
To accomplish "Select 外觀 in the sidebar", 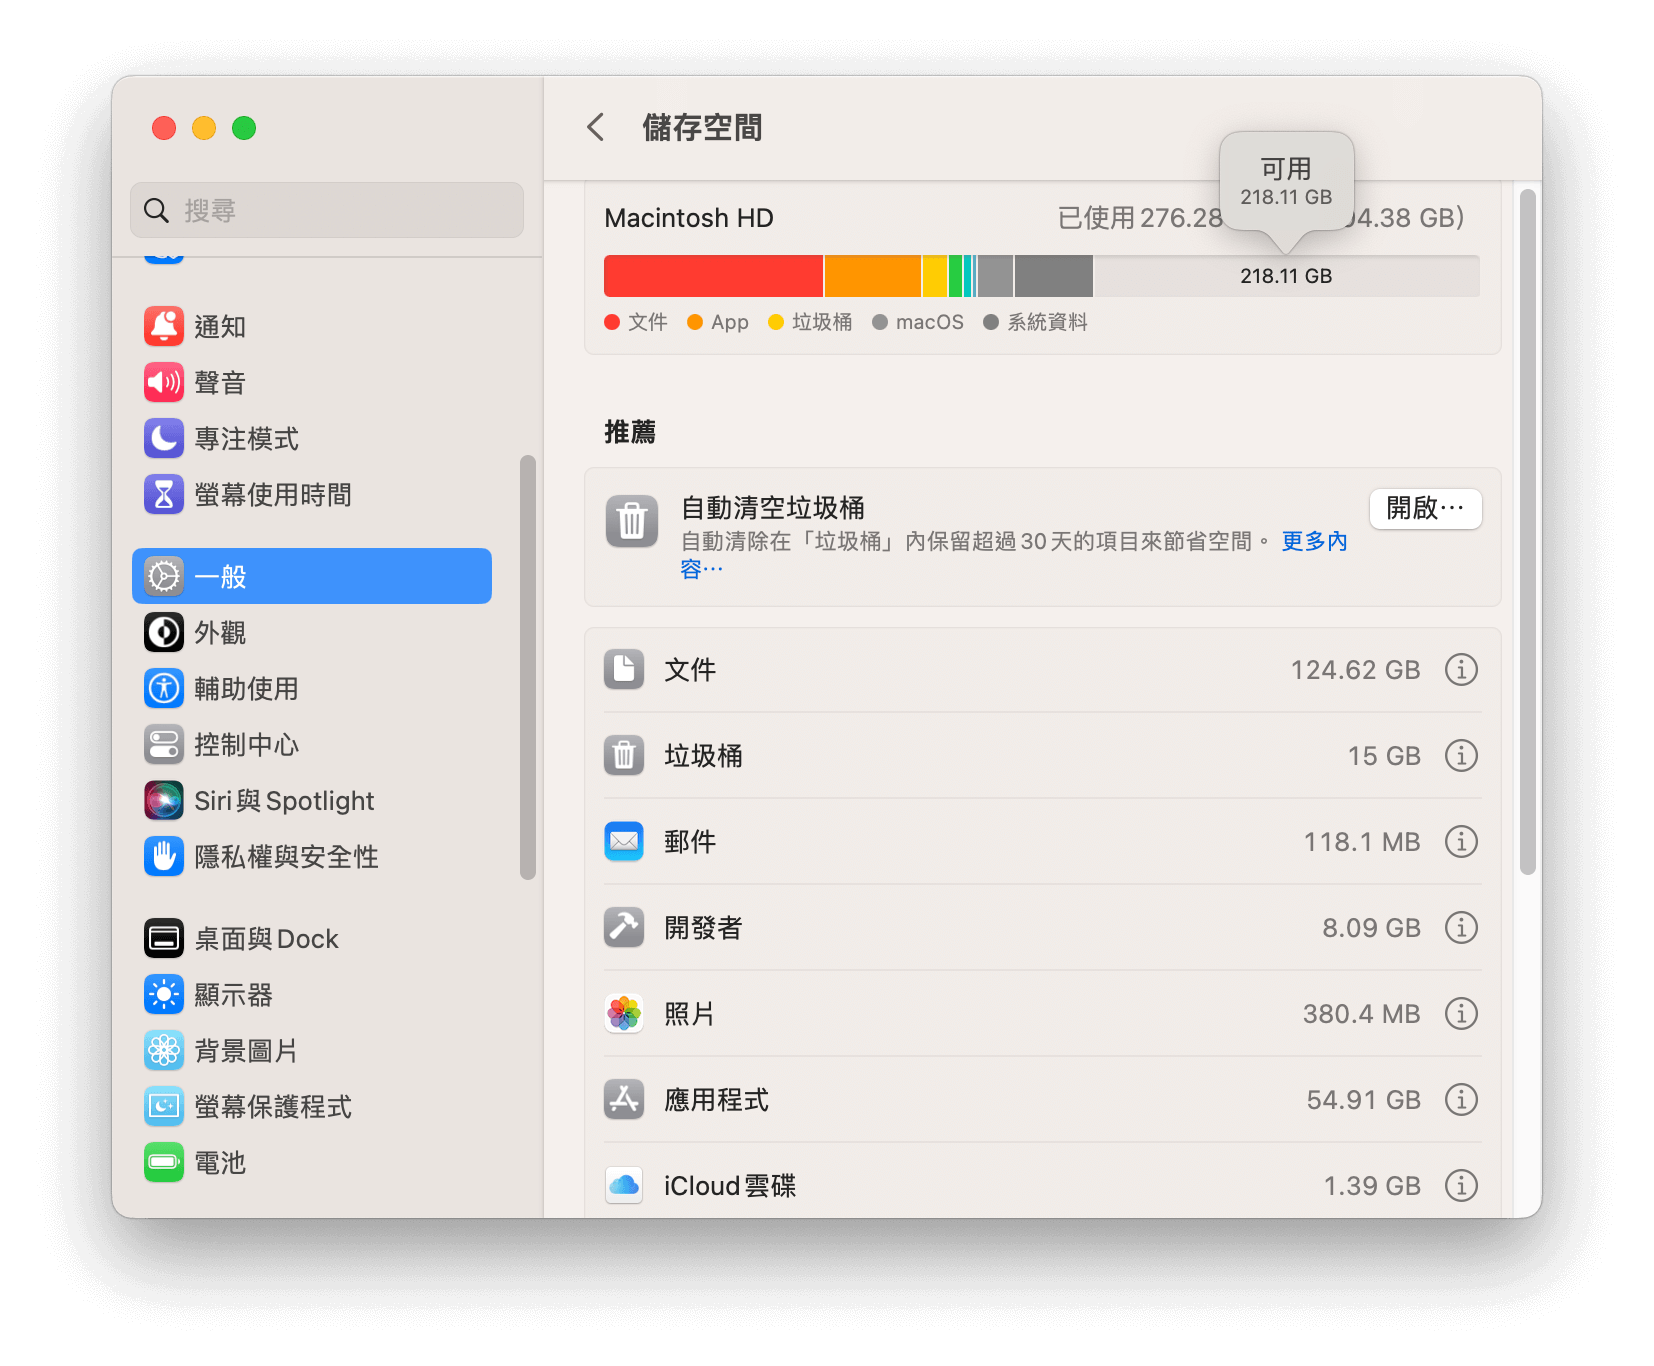I will pos(312,632).
